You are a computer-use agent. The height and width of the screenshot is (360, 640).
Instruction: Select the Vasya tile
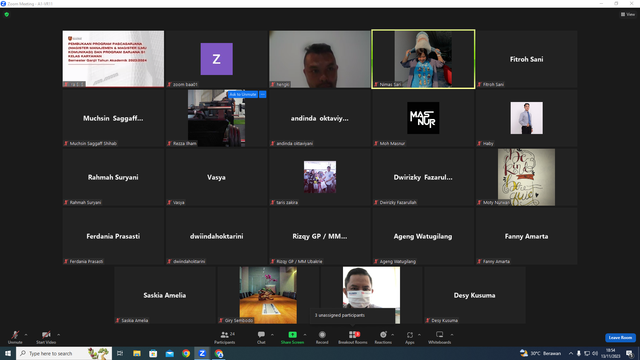click(216, 177)
